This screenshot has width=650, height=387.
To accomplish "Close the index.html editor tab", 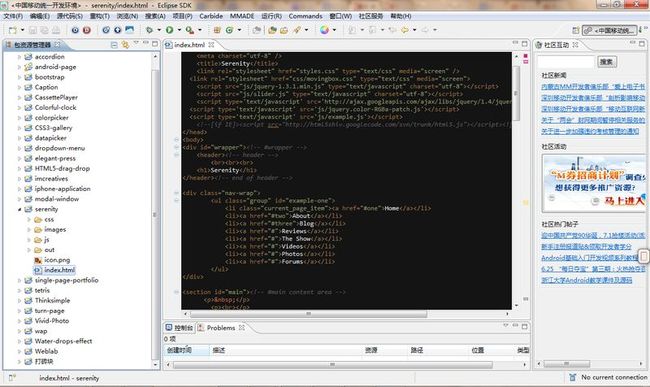I will click(211, 44).
